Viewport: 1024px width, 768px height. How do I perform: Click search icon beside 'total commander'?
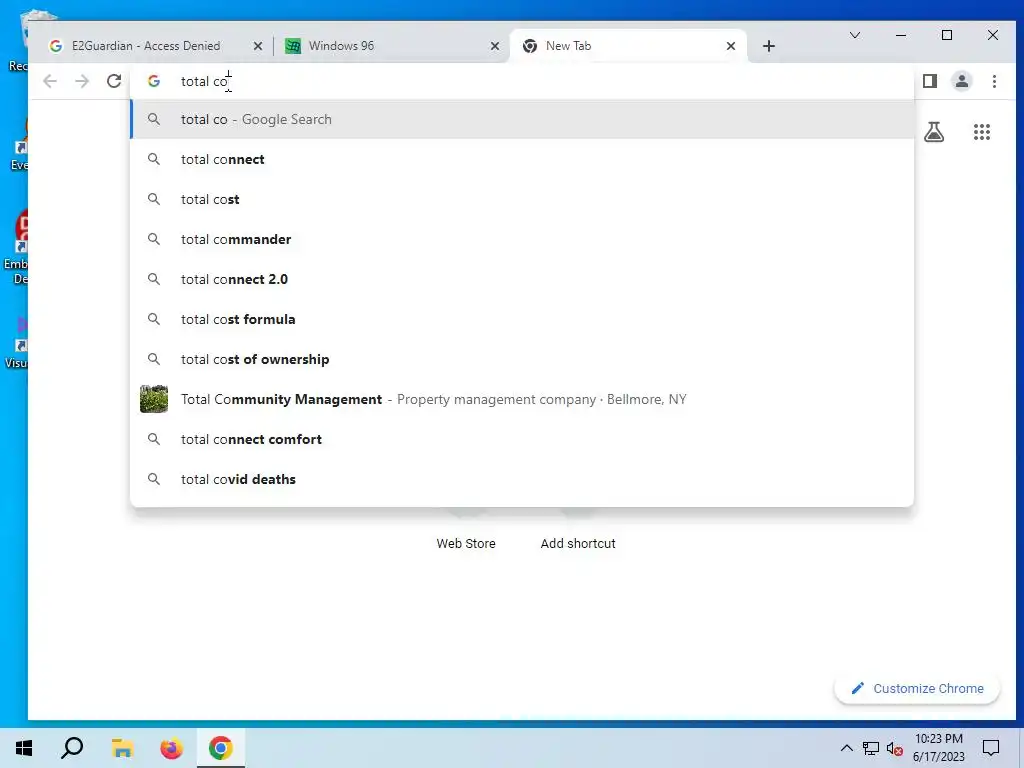coord(153,239)
